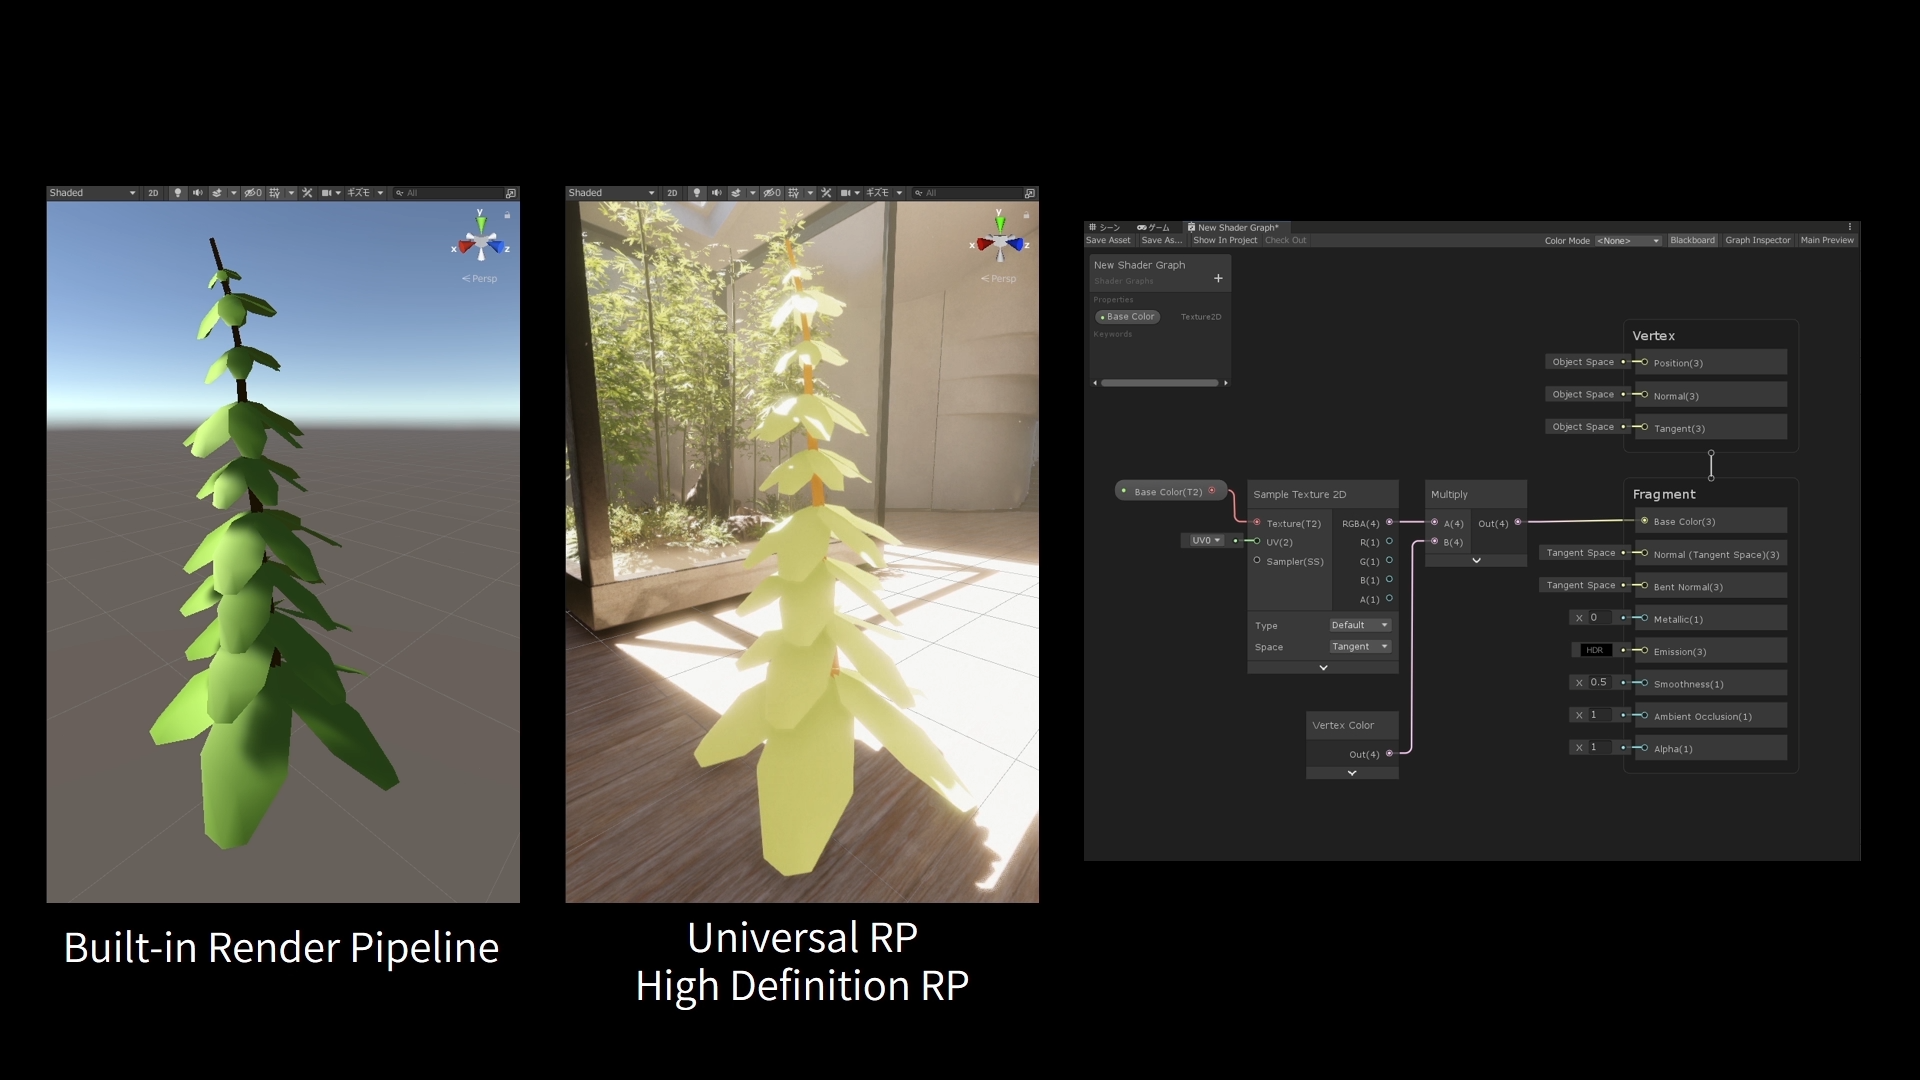Click Show In Project button
Screen dimensions: 1920x1080
pos(1224,240)
